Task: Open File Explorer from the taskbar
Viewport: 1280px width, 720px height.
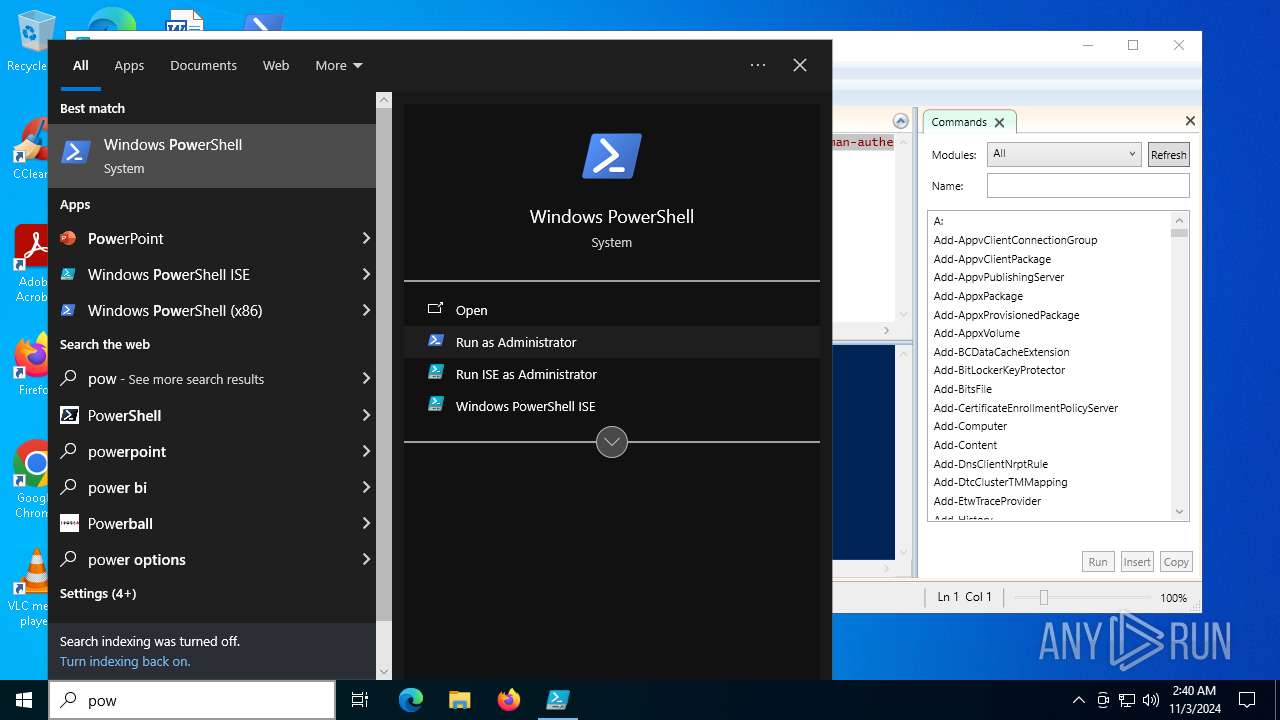Action: [459, 700]
